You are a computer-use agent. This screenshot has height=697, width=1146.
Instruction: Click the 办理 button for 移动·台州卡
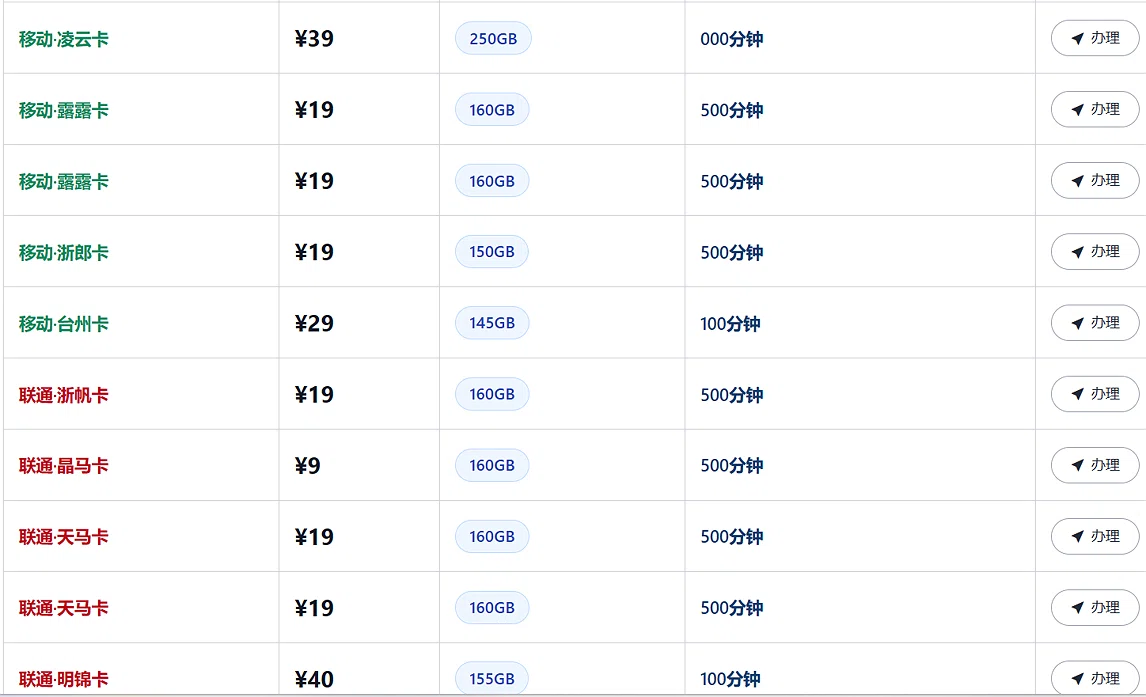(x=1095, y=323)
